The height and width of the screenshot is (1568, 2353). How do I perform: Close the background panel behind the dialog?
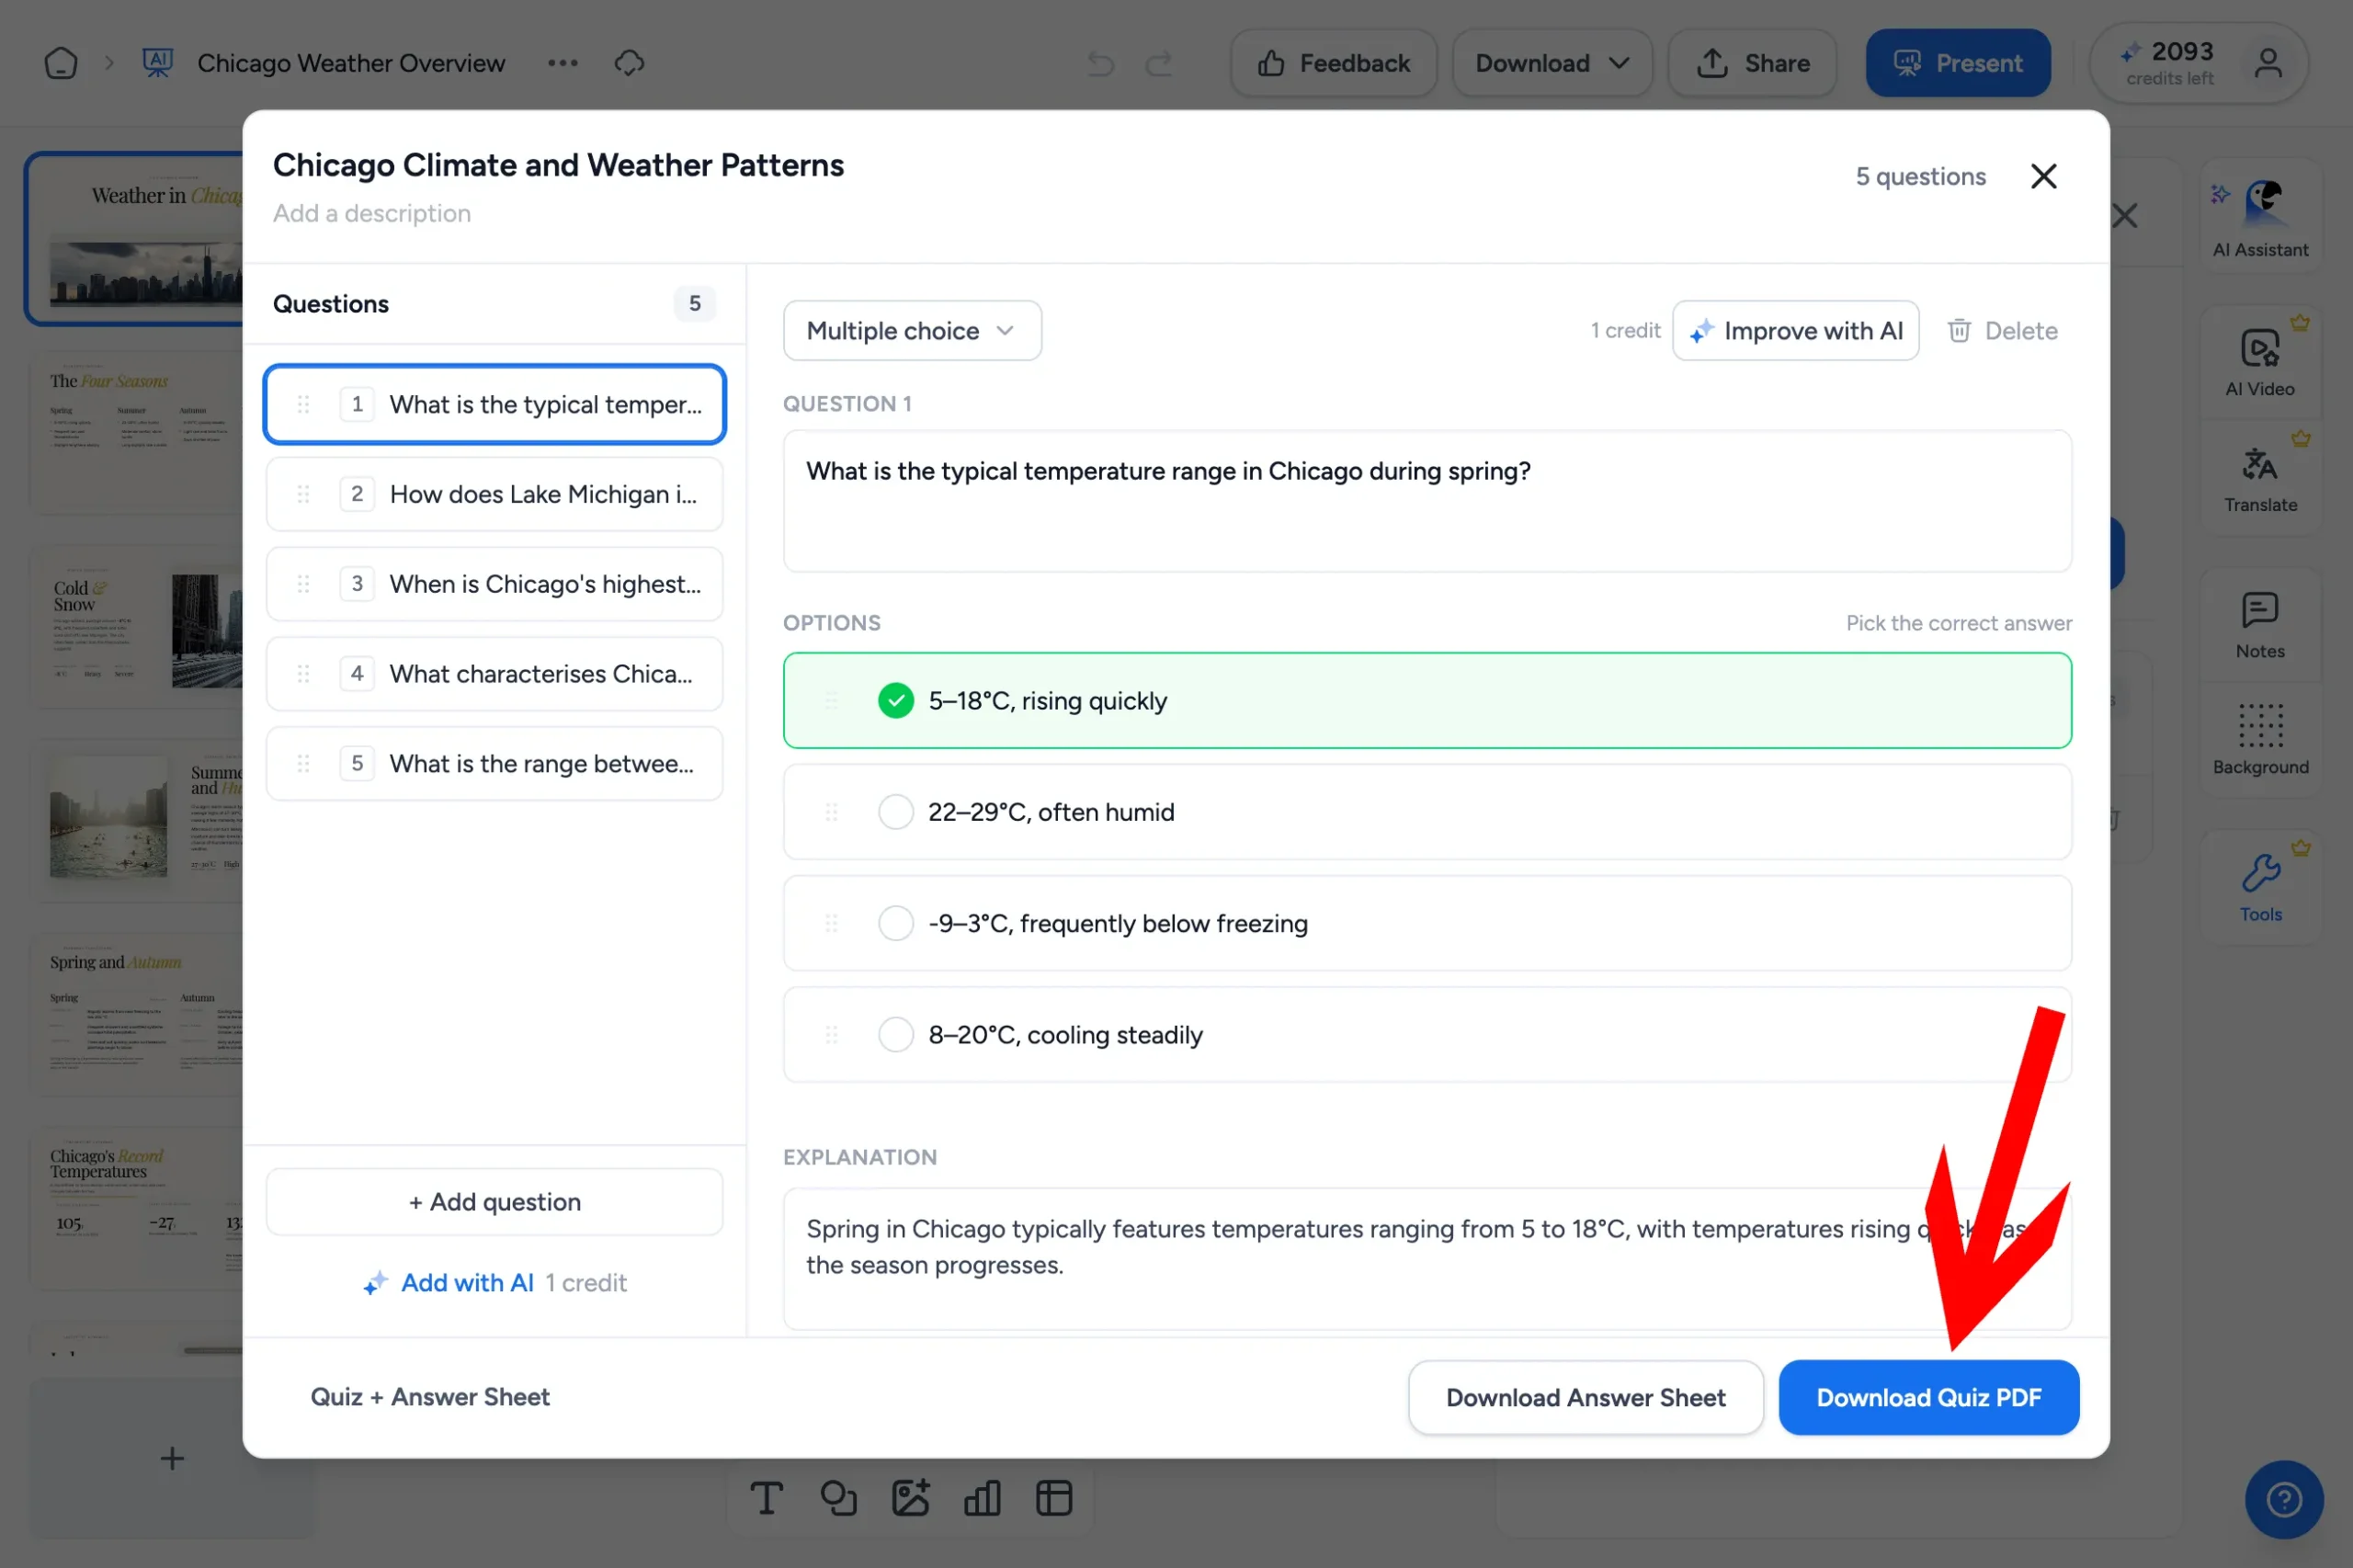tap(2125, 215)
